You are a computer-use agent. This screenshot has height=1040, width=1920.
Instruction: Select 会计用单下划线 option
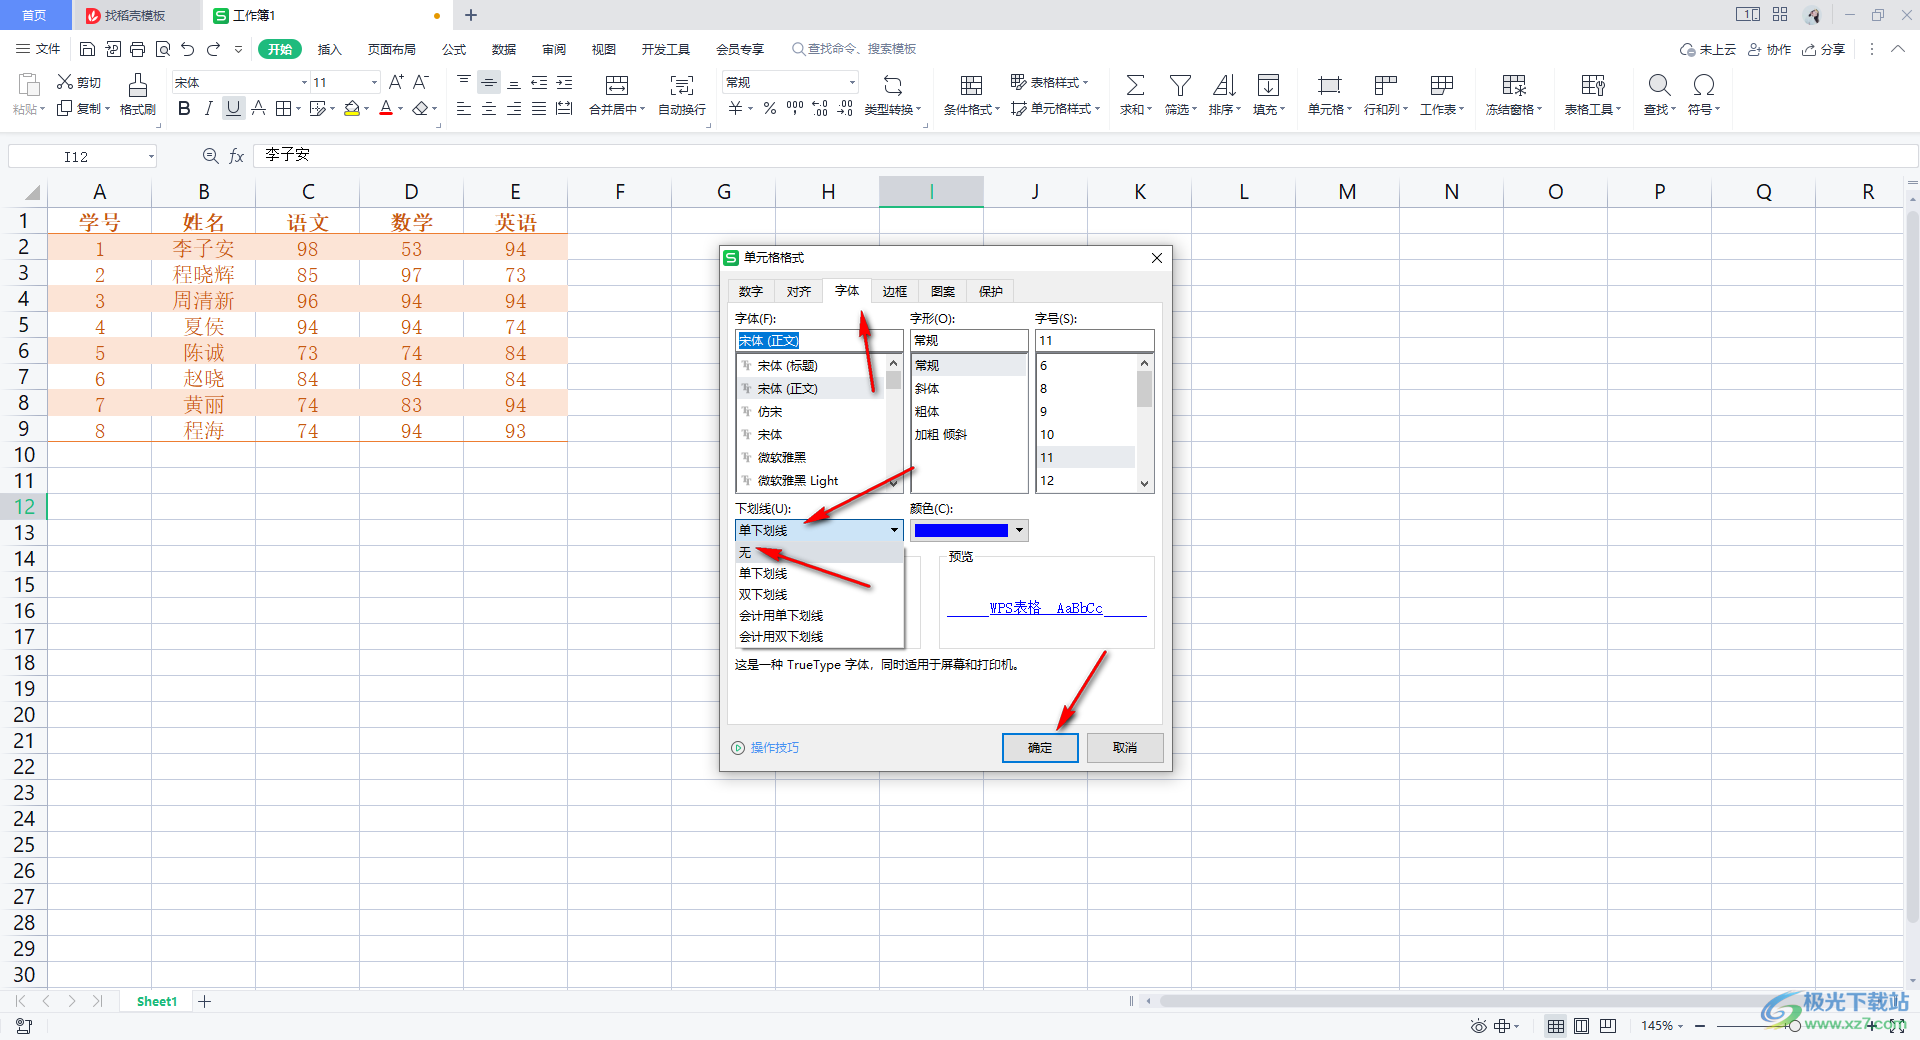[x=819, y=615]
